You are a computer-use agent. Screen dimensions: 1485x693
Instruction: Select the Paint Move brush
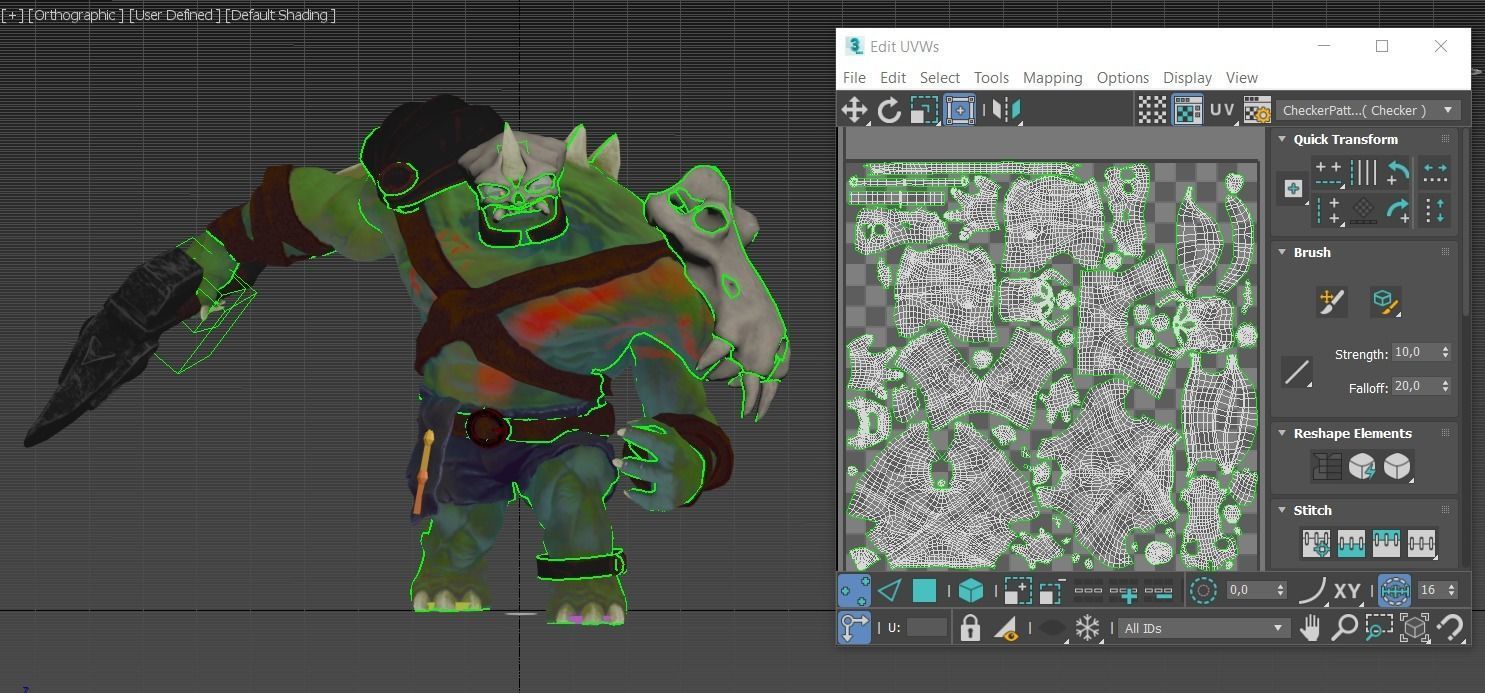pyautogui.click(x=1332, y=301)
